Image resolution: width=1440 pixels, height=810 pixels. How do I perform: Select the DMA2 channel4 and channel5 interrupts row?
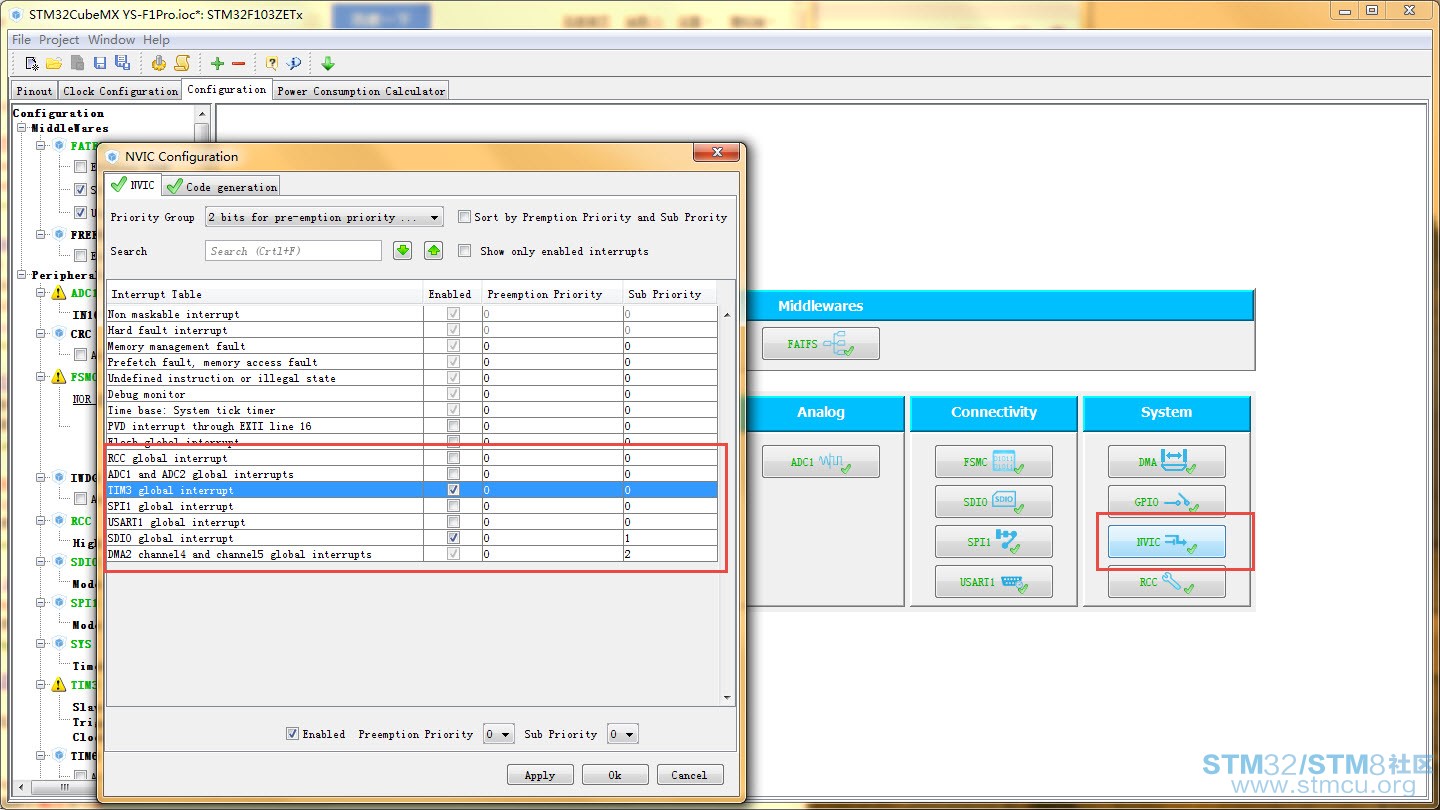click(x=412, y=554)
